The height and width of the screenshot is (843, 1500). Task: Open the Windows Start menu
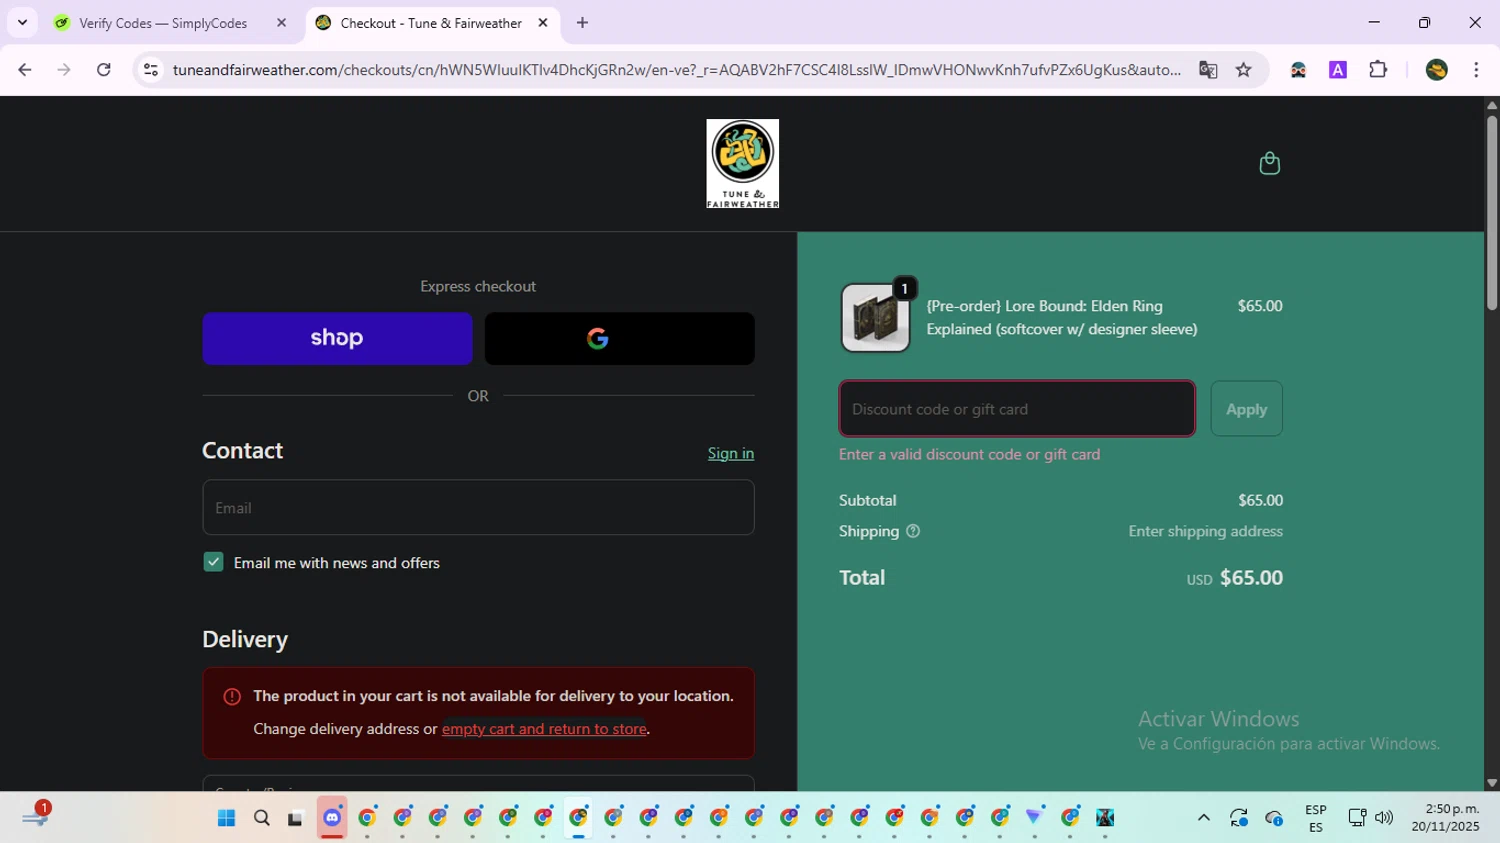click(226, 818)
